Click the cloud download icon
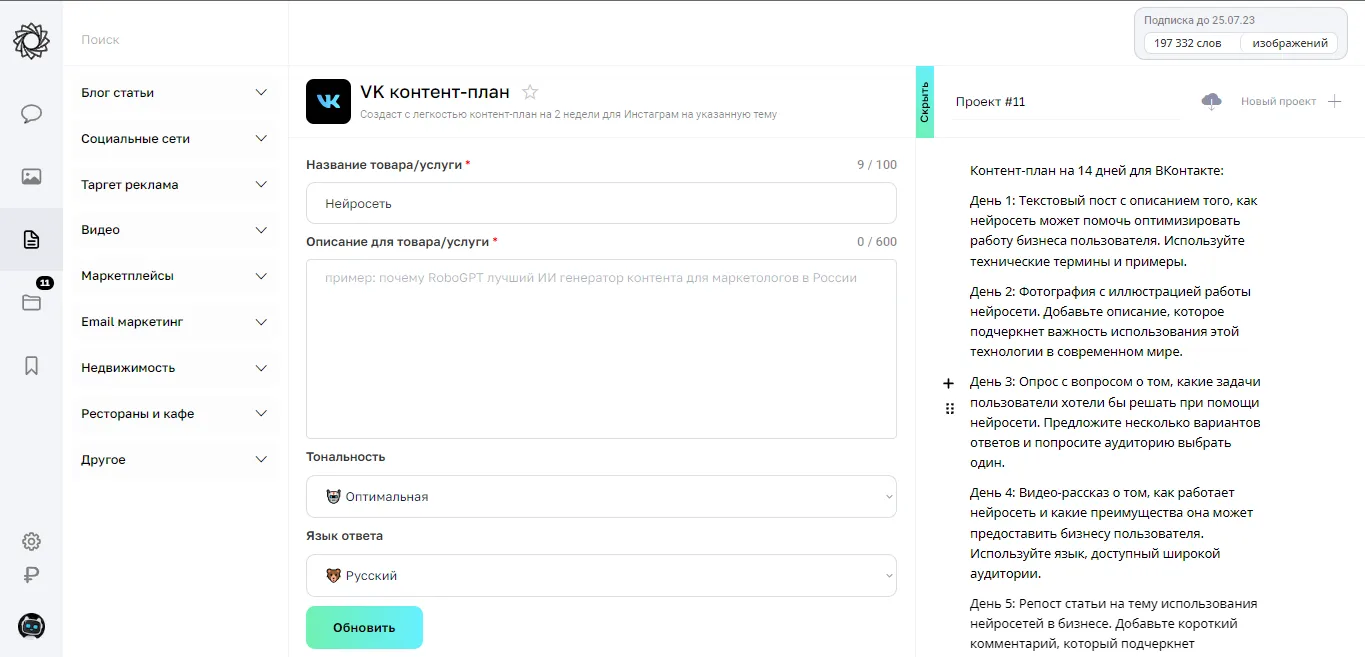The width and height of the screenshot is (1365, 657). pyautogui.click(x=1211, y=101)
